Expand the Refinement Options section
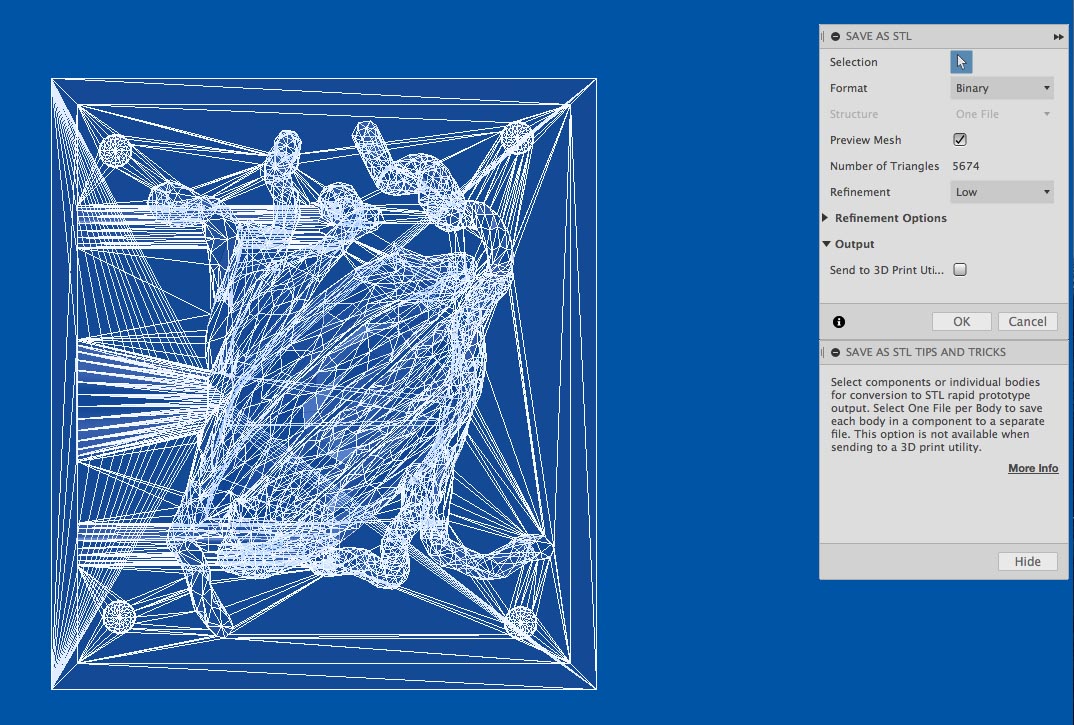Viewport: 1074px width, 725px height. coord(825,218)
